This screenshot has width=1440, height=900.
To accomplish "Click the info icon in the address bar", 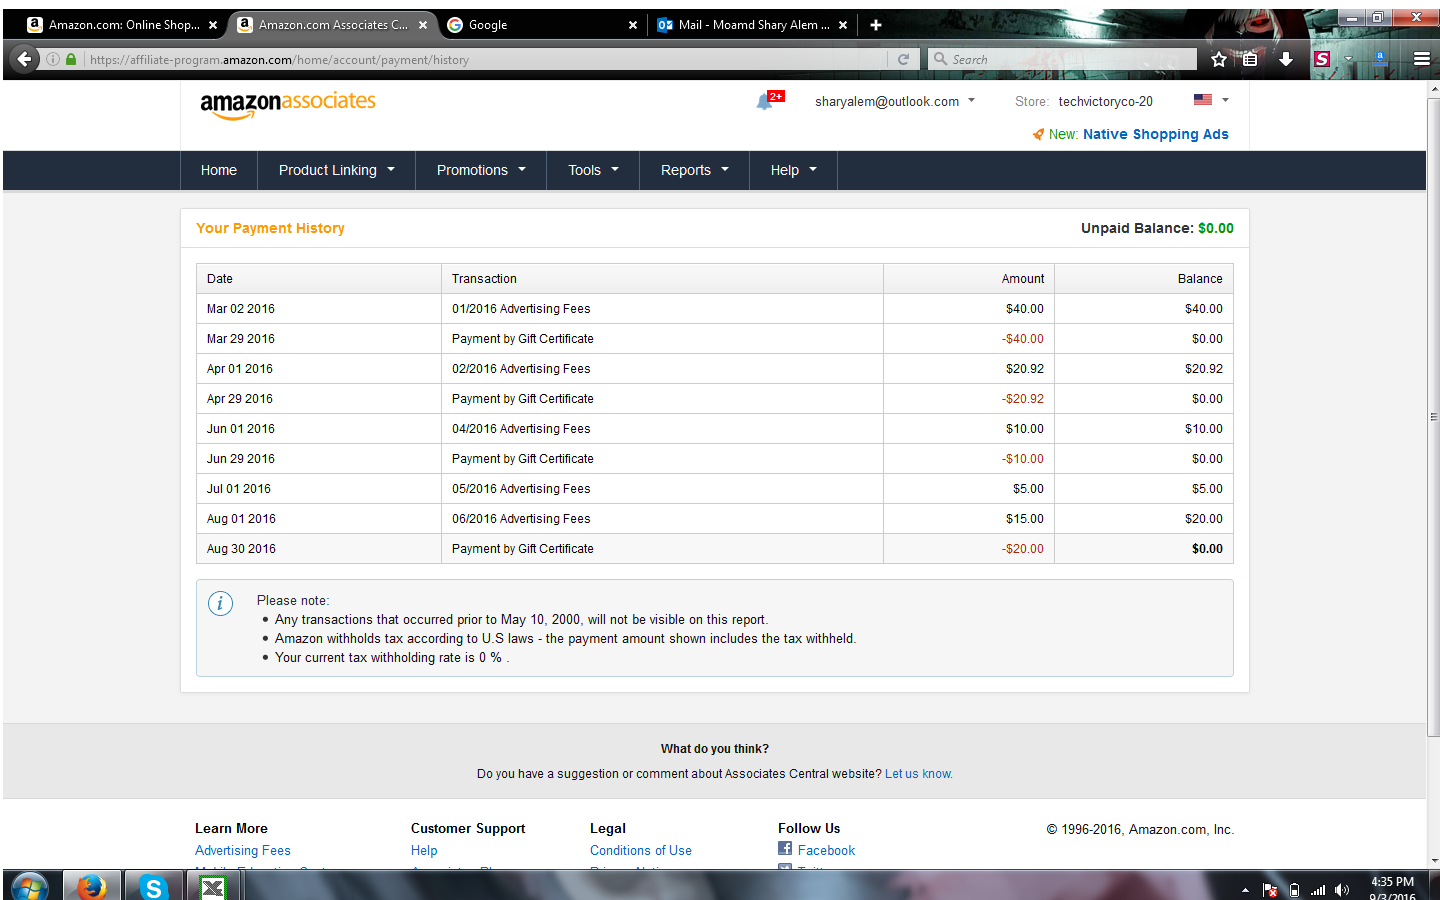I will [x=53, y=59].
